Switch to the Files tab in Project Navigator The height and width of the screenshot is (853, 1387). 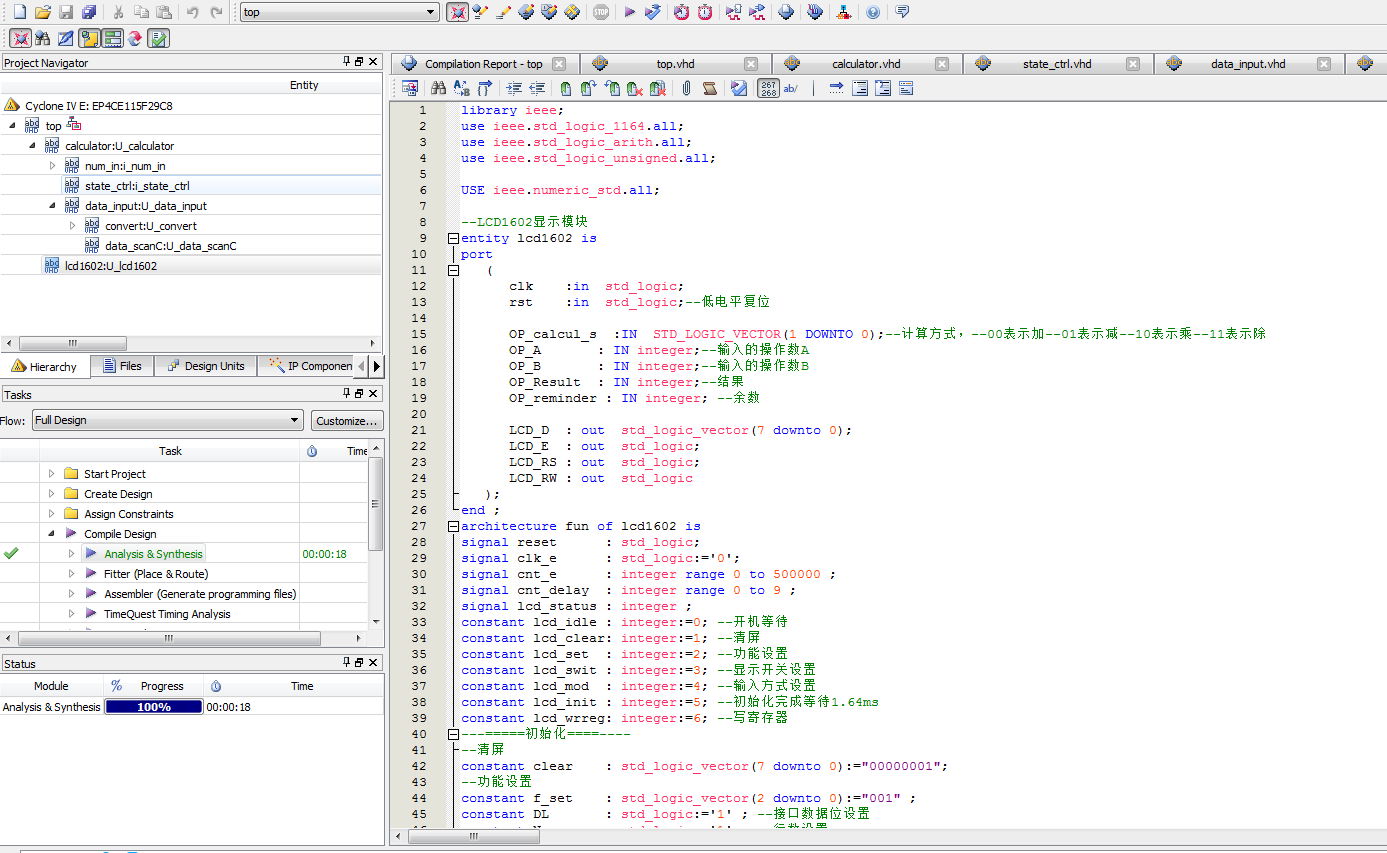coord(122,366)
